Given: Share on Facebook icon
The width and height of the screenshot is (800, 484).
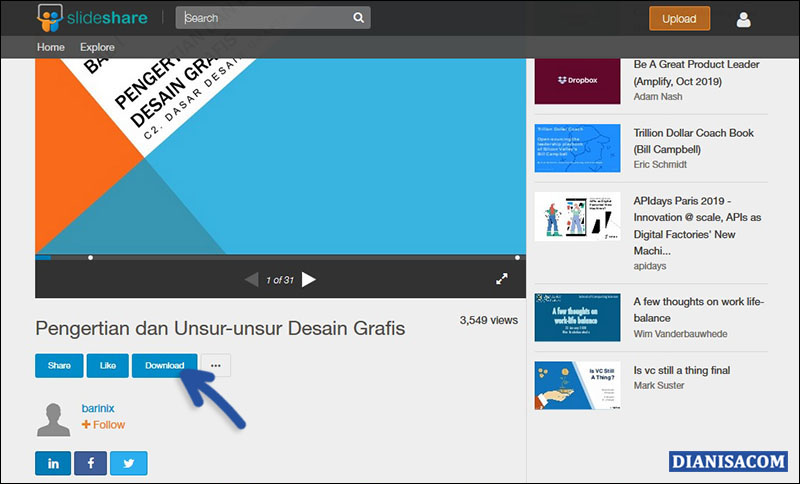Looking at the screenshot, I should coord(90,463).
